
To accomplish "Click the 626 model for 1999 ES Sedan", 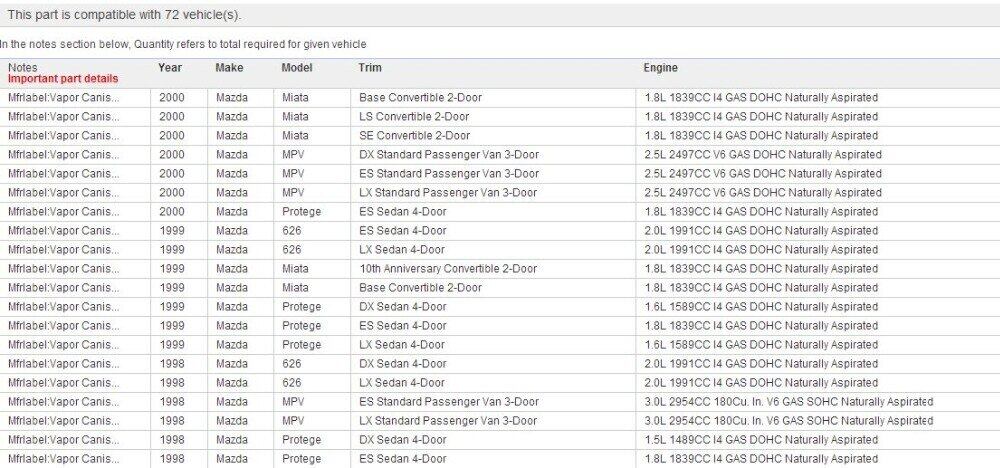I will pyautogui.click(x=291, y=231).
